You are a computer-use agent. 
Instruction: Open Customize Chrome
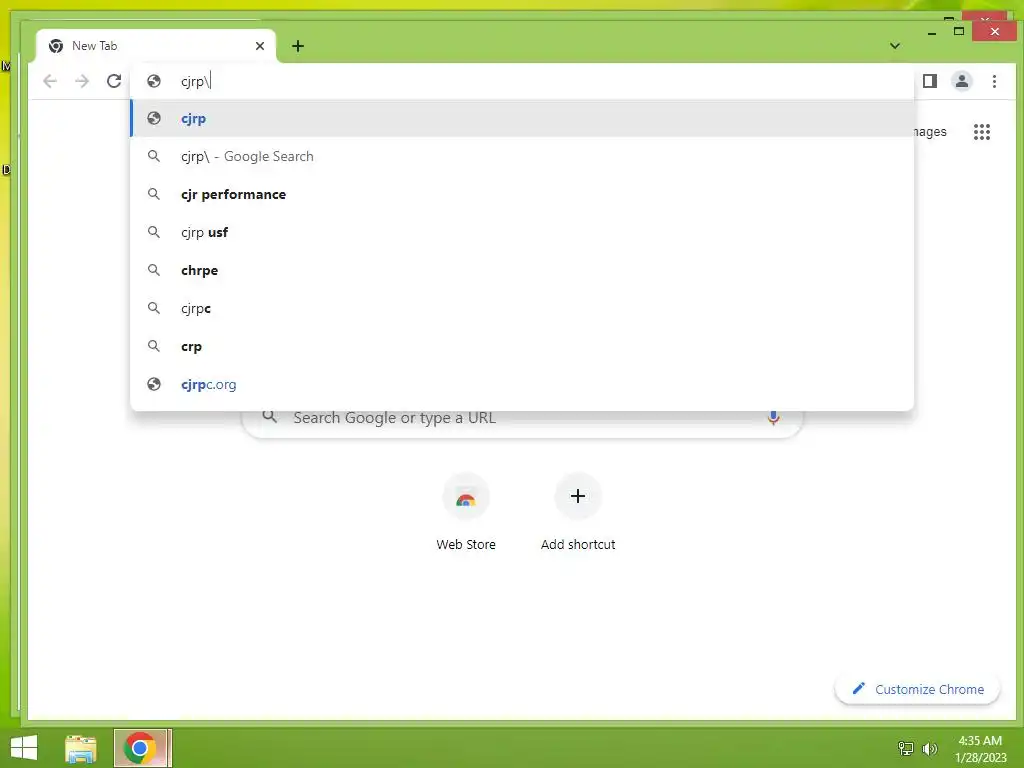(918, 689)
